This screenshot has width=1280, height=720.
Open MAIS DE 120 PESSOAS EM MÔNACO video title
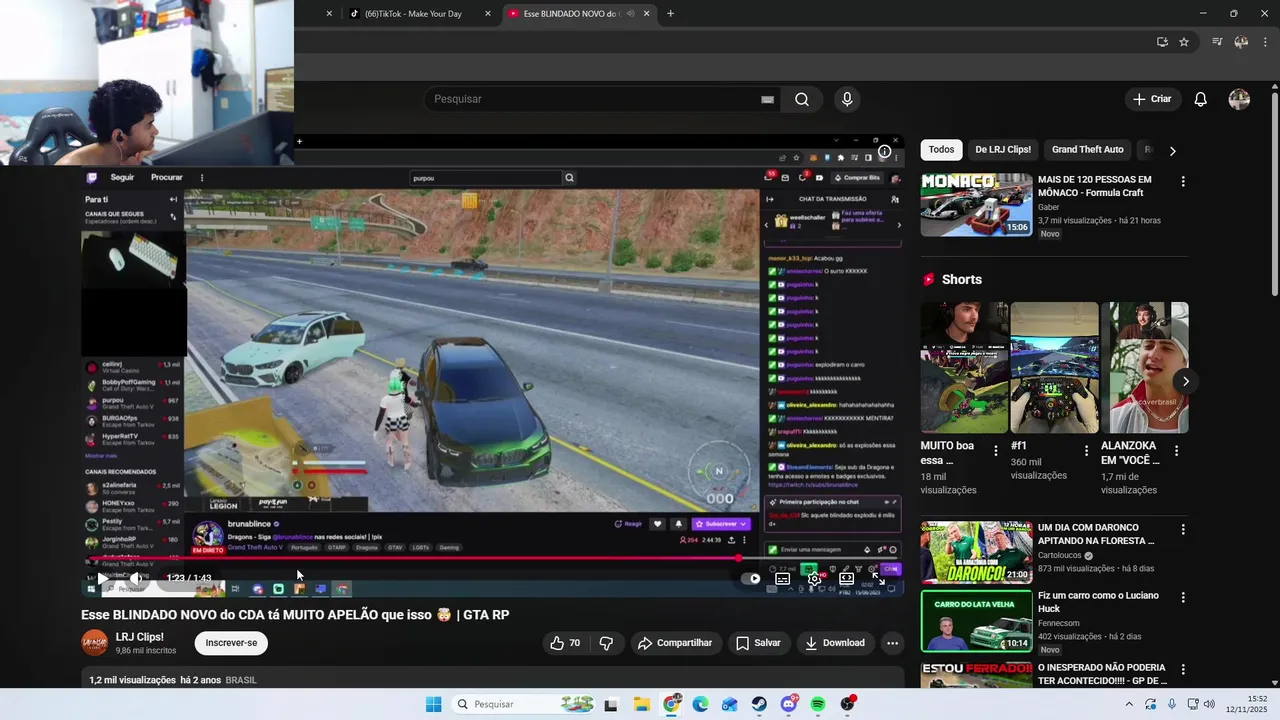(x=1094, y=186)
